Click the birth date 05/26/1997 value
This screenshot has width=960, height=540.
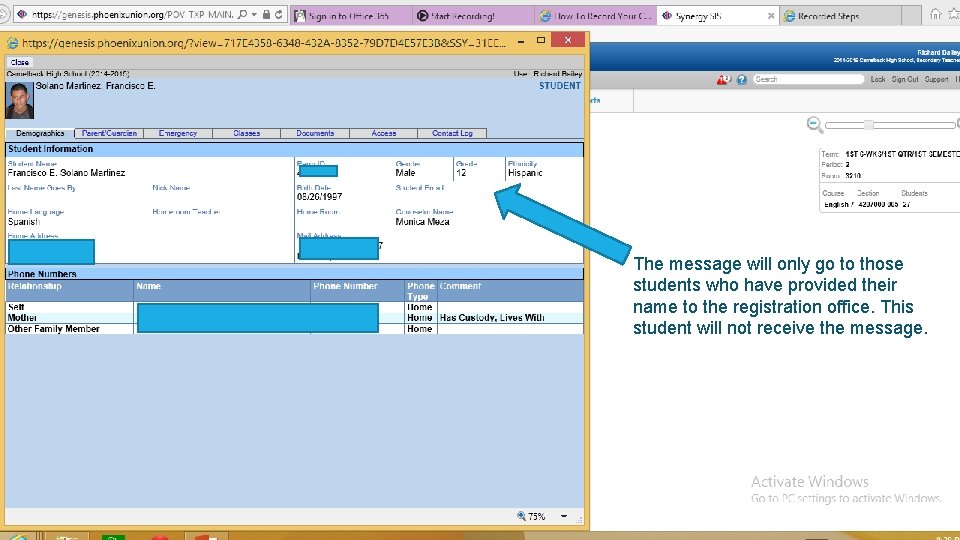pyautogui.click(x=320, y=197)
